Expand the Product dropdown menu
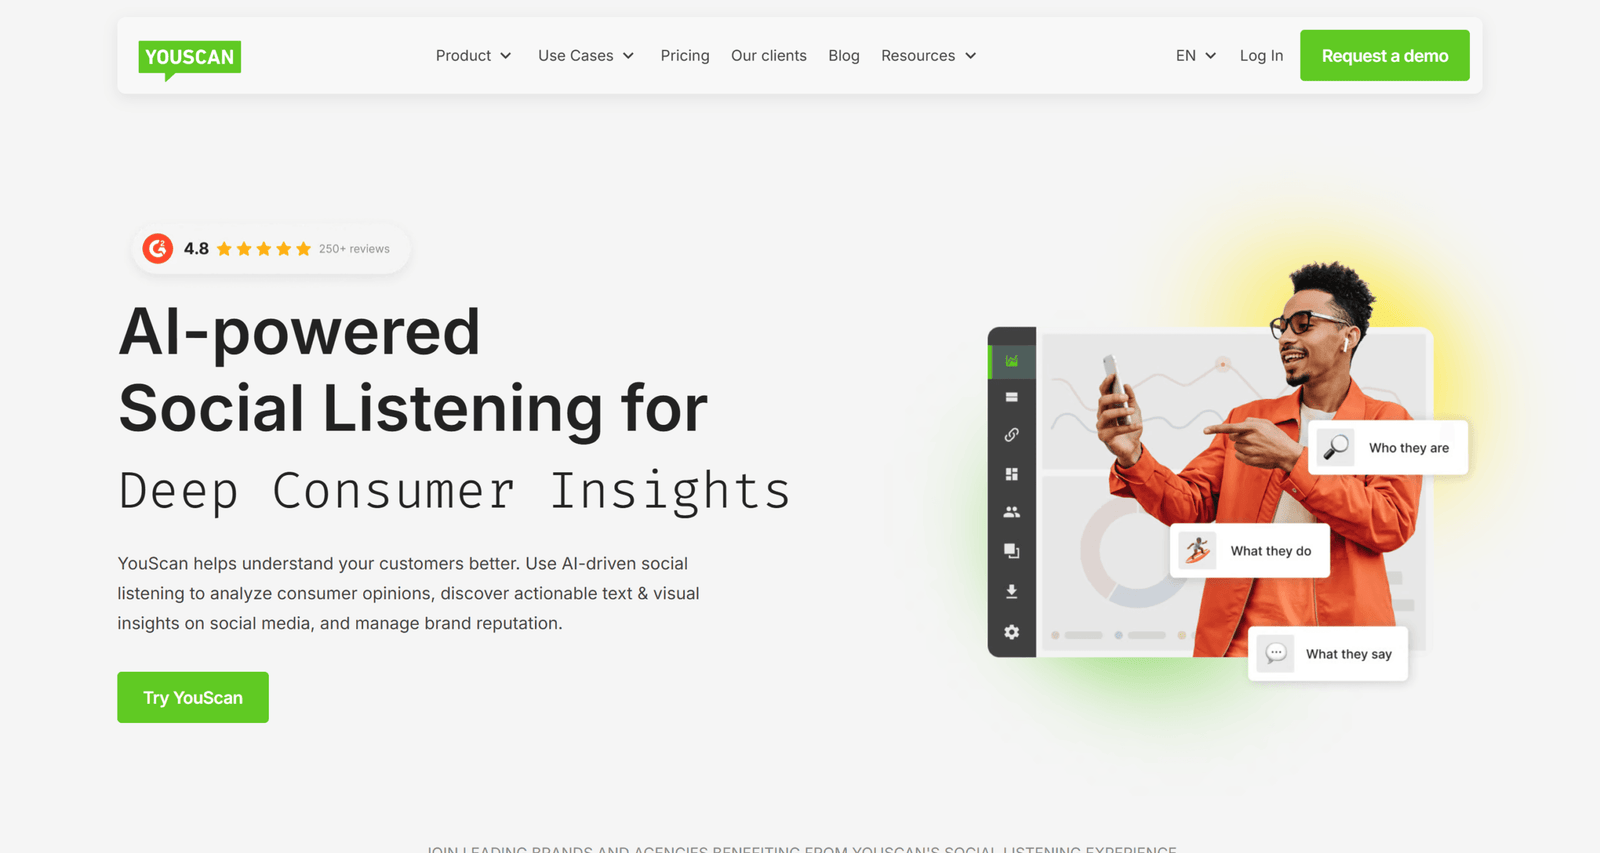 tap(474, 56)
